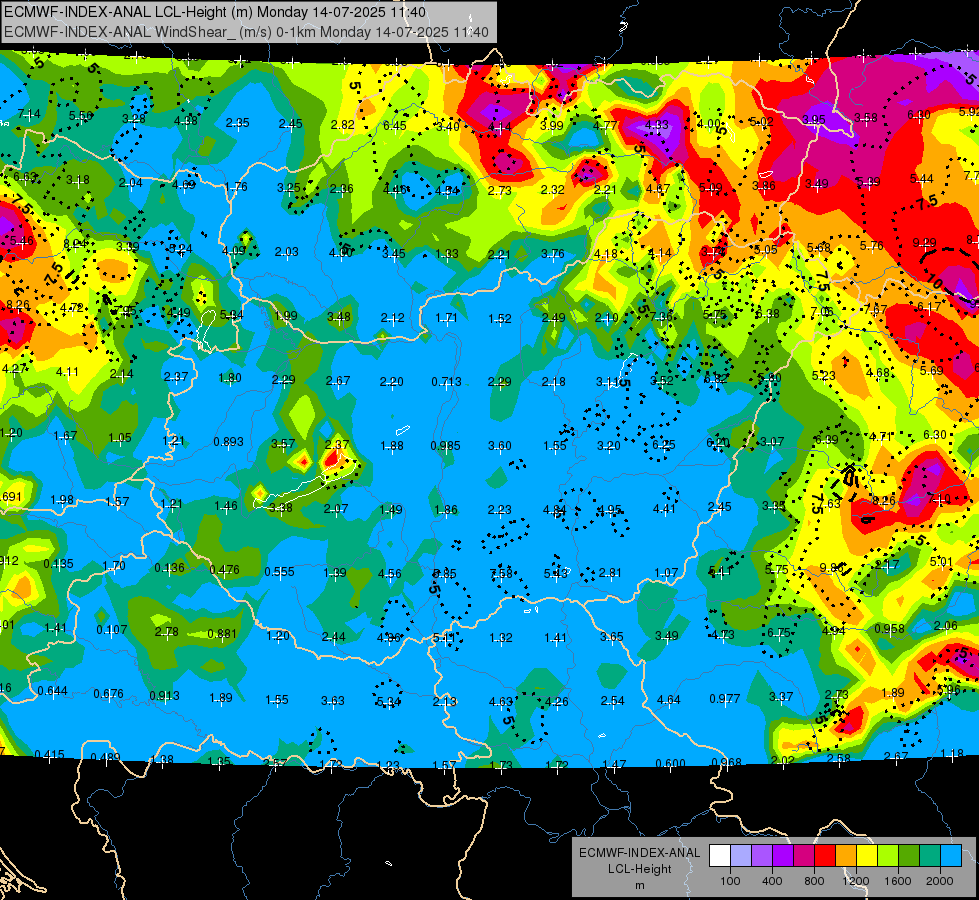The height and width of the screenshot is (900, 979).
Task: Click the wind shear value 2.78
Action: point(167,631)
